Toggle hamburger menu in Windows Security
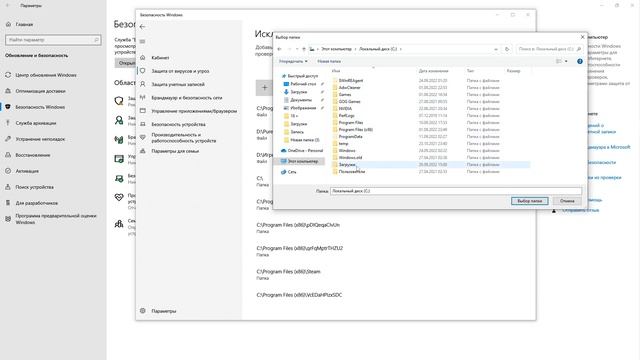Viewport: 640px width, 360px height. click(x=142, y=42)
